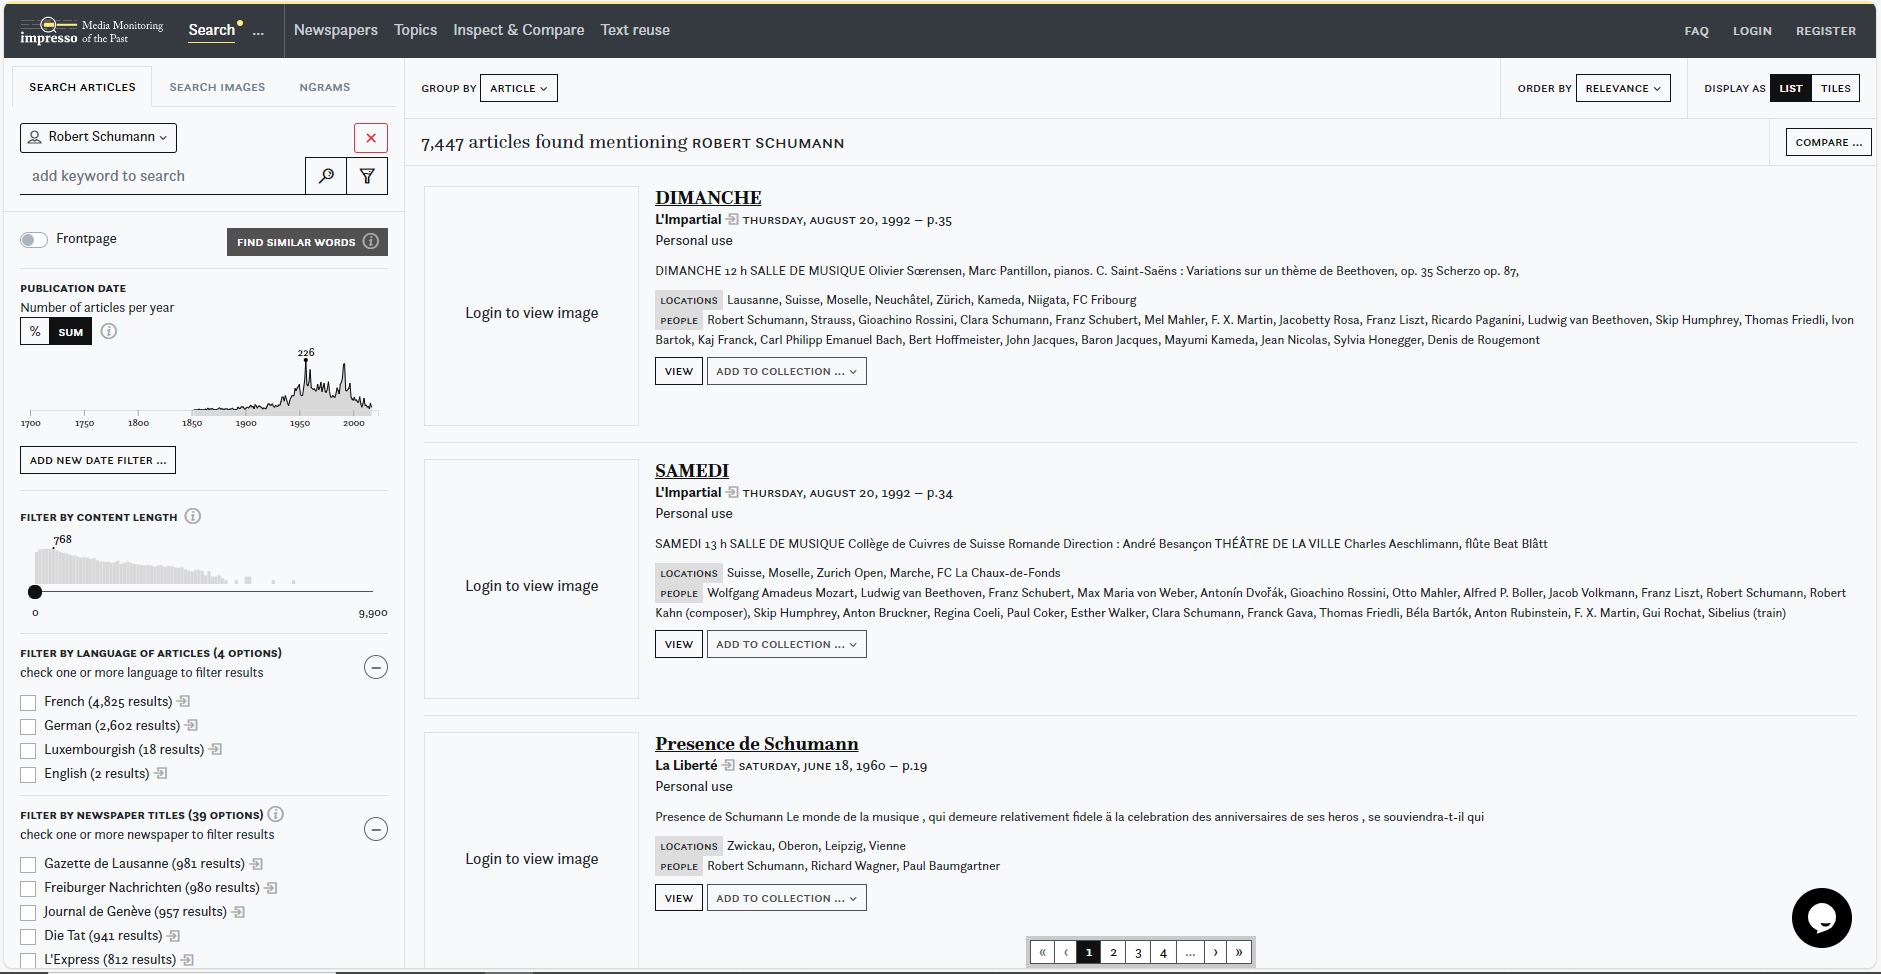Show info icon beside the % SUM toggle

pos(109,331)
